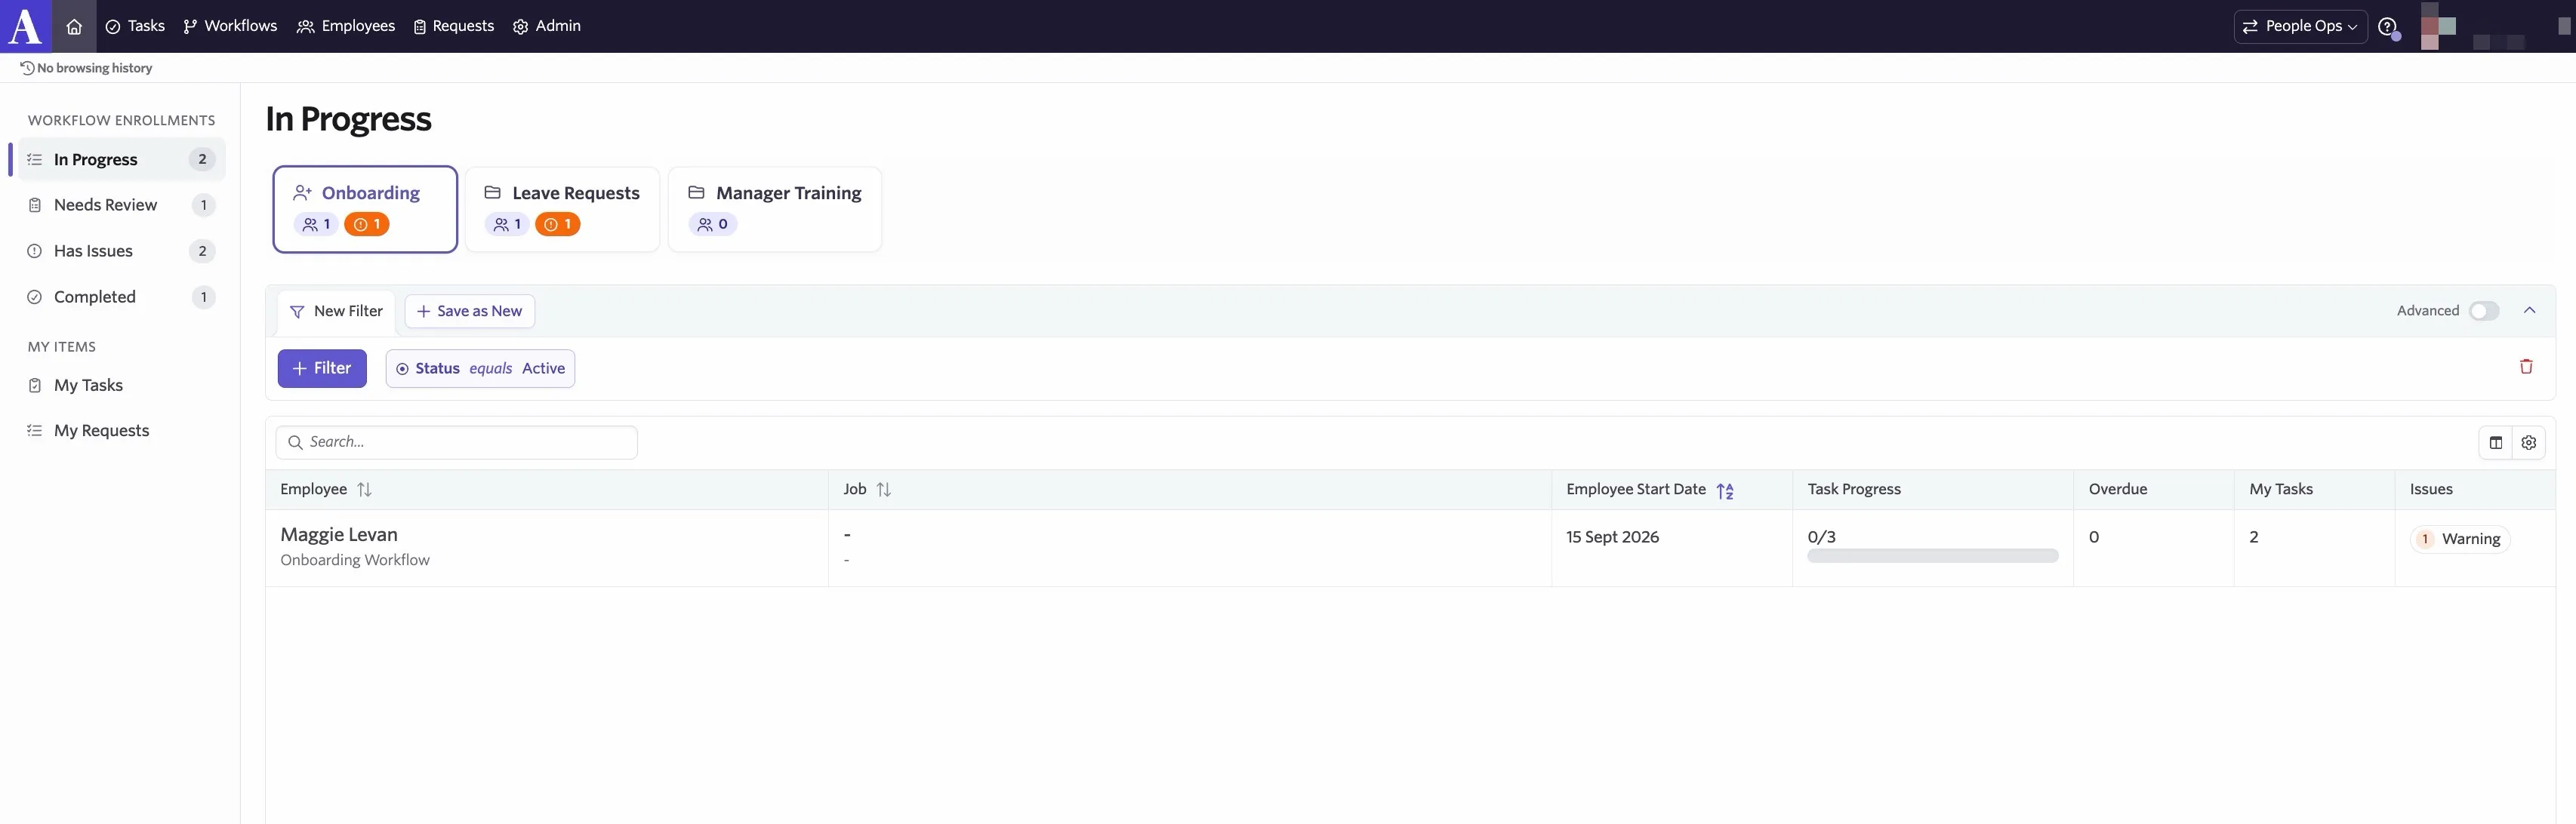Open the Admin menu
Viewport: 2576px width, 824px height.
[x=547, y=26]
